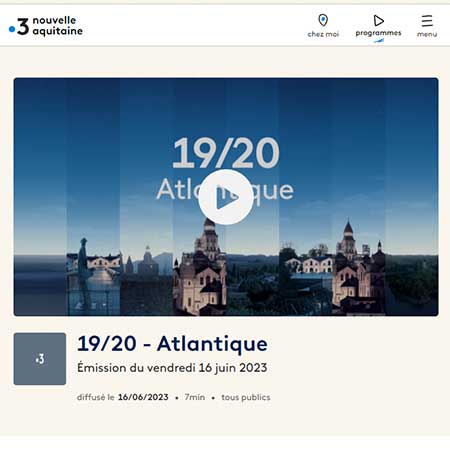The image size is (450, 450).
Task: Select the programmes label
Action: [378, 33]
